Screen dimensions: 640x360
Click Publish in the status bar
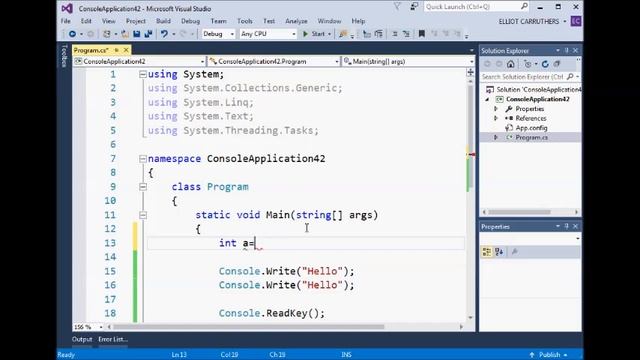[x=549, y=355]
